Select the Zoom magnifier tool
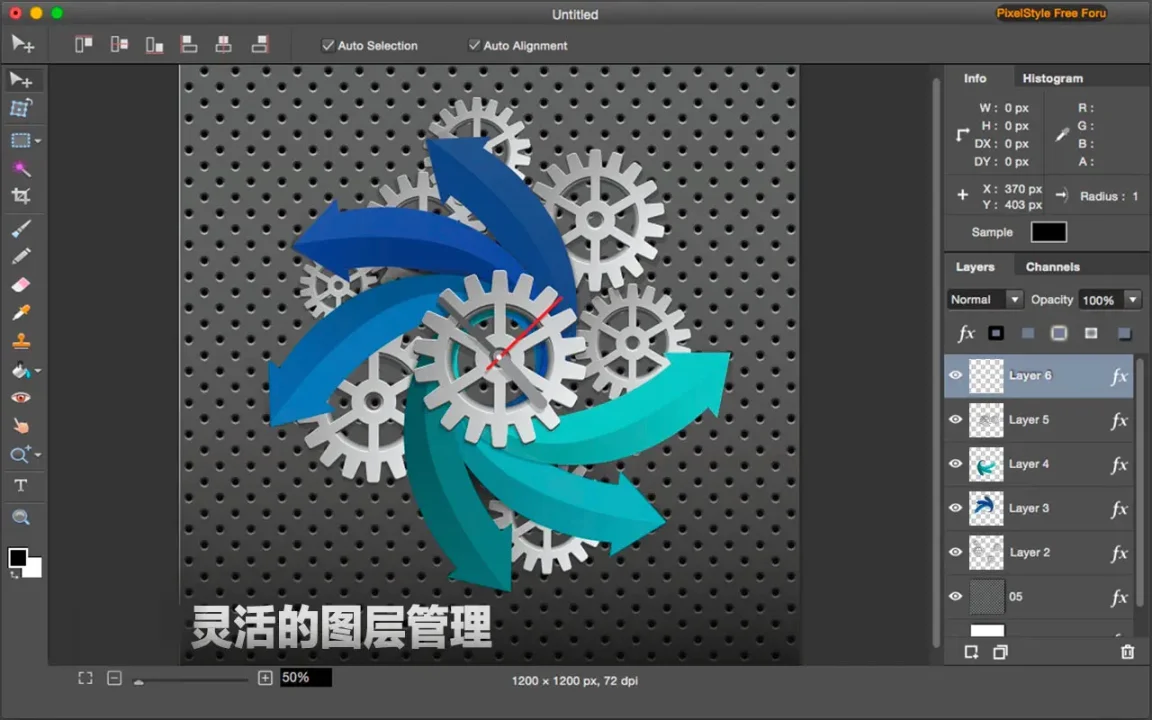This screenshot has width=1152, height=720. [21, 517]
